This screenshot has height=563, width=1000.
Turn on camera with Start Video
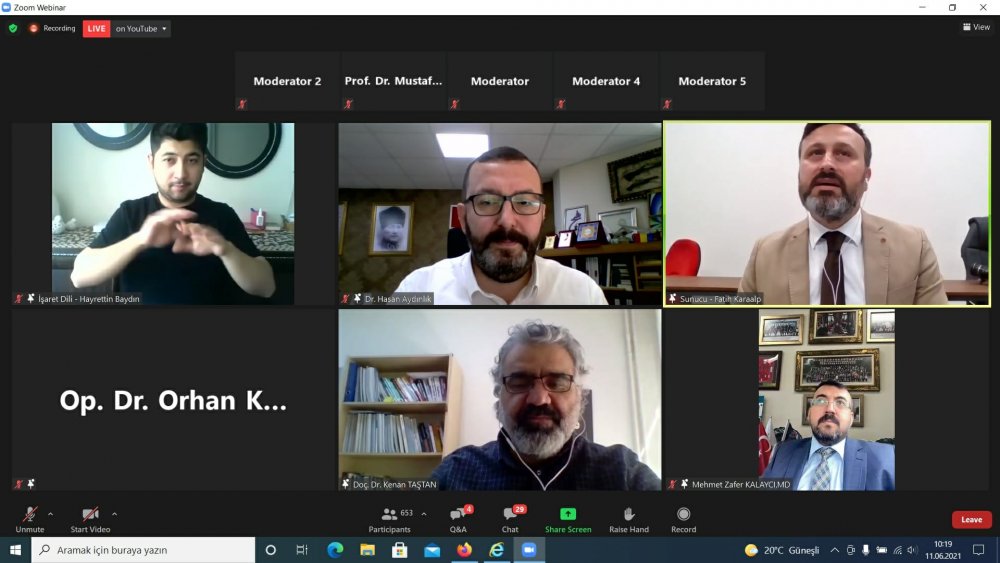coord(90,518)
